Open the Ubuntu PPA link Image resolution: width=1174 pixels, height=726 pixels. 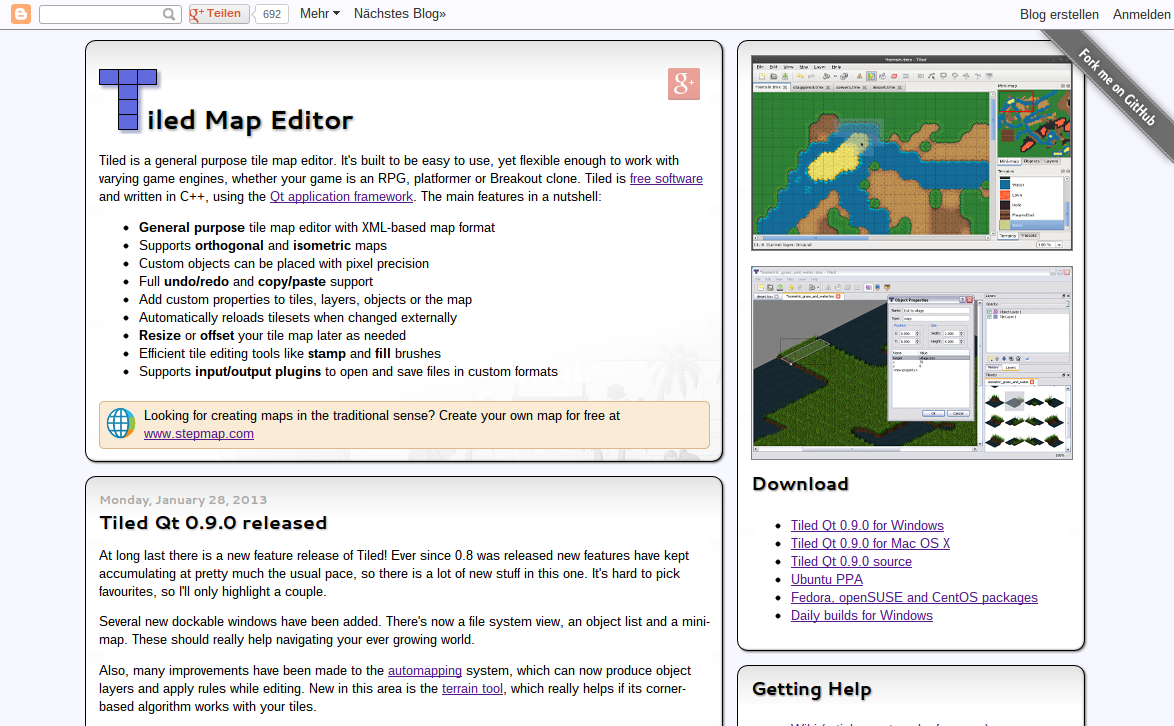point(827,579)
